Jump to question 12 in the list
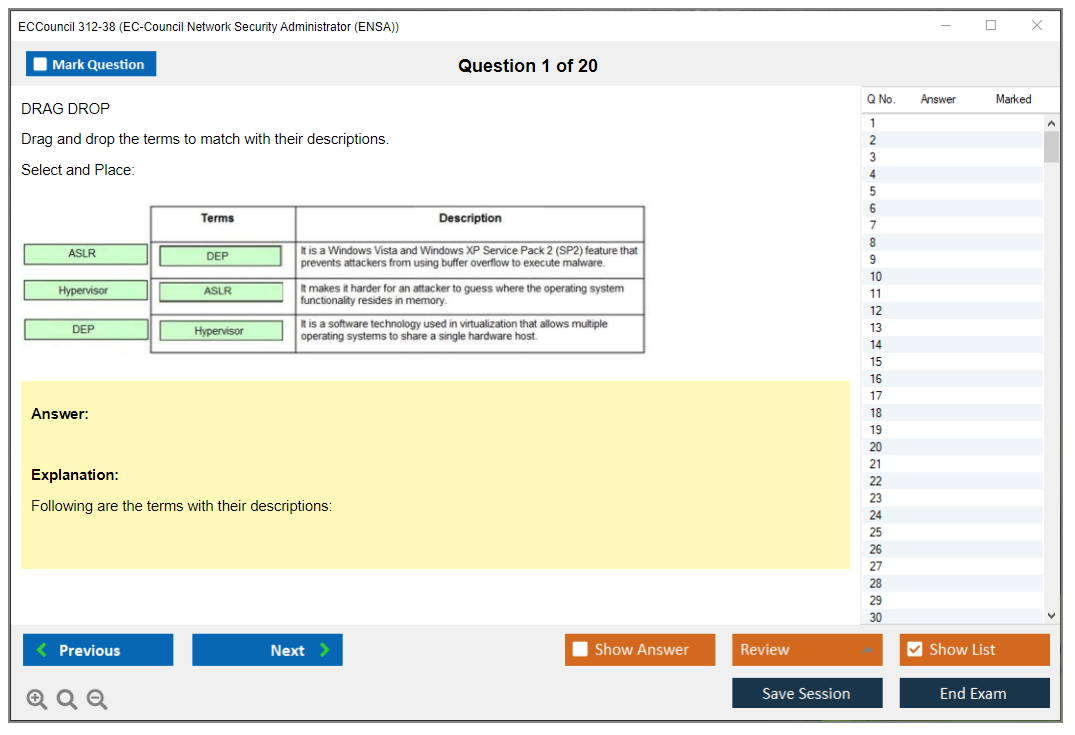 [876, 311]
